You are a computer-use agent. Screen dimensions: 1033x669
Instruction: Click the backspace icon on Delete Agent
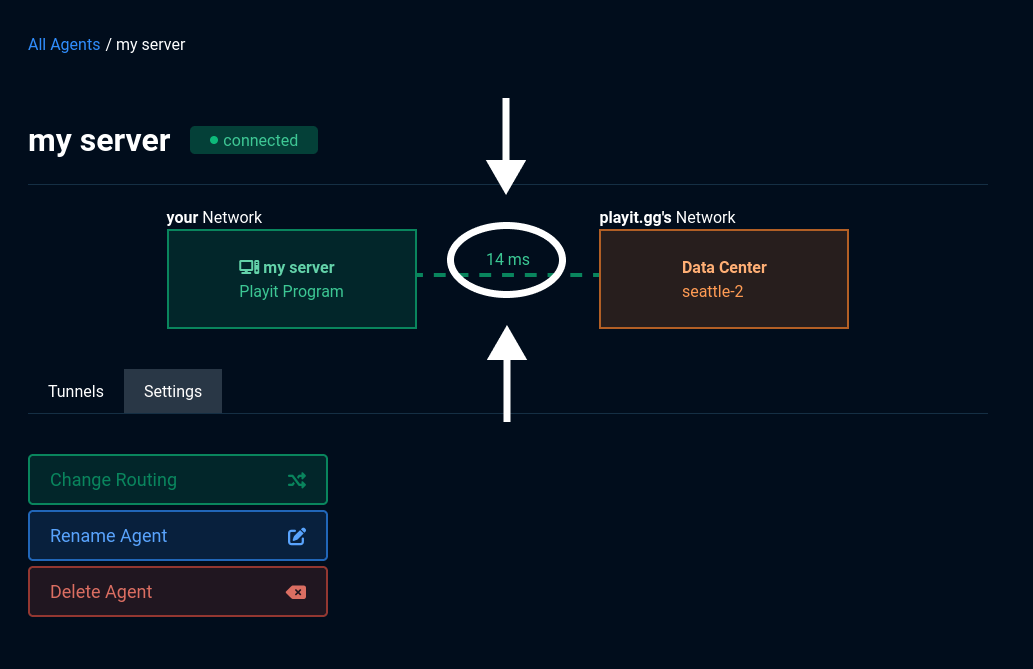pos(296,591)
